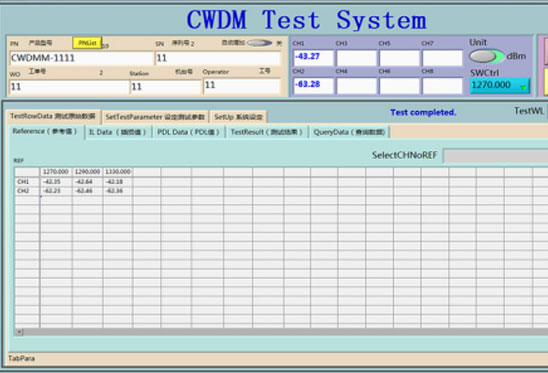548x373 pixels.
Task: Click cell -42.35 in CH1 row
Action: 56,181
